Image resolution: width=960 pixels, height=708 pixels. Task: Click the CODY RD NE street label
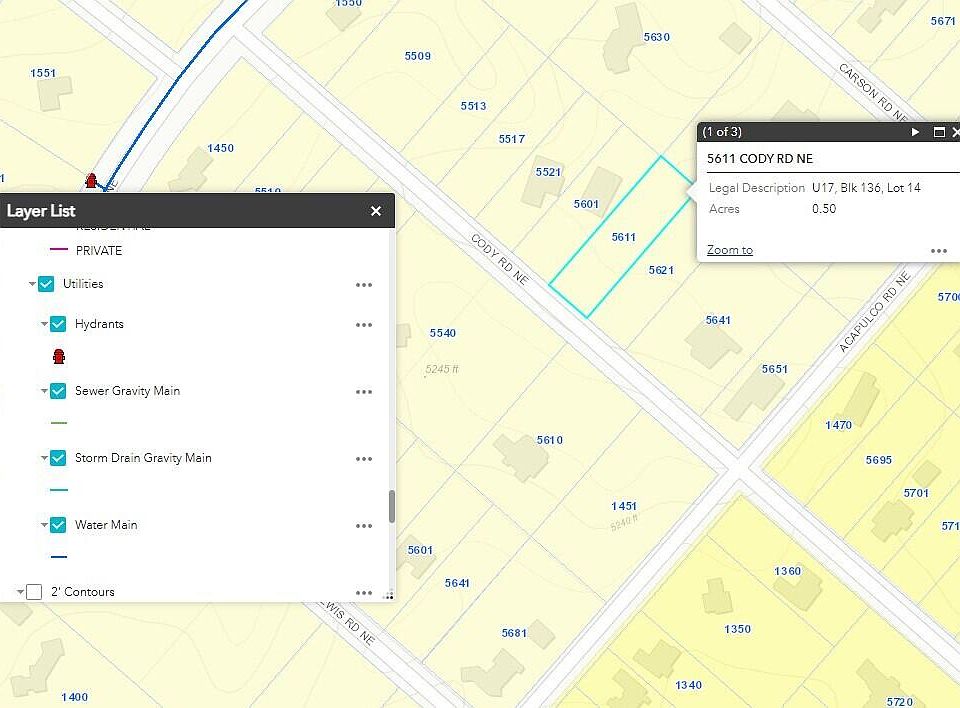point(500,259)
